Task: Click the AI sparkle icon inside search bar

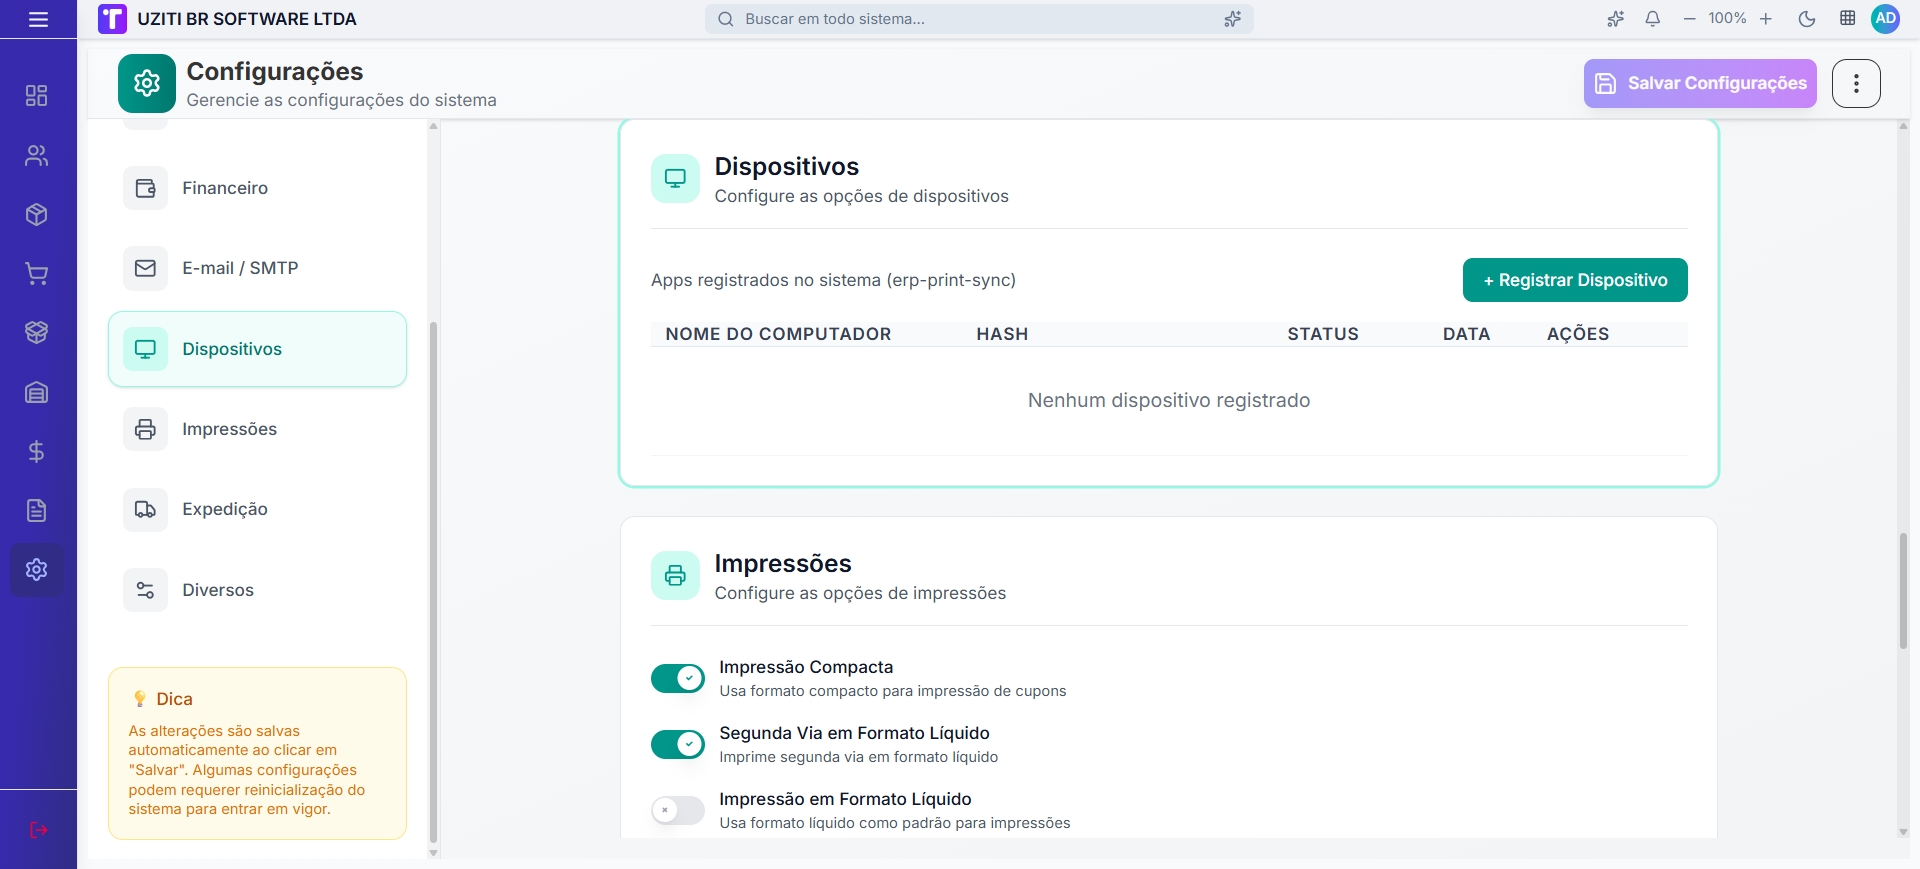Action: coord(1233,19)
